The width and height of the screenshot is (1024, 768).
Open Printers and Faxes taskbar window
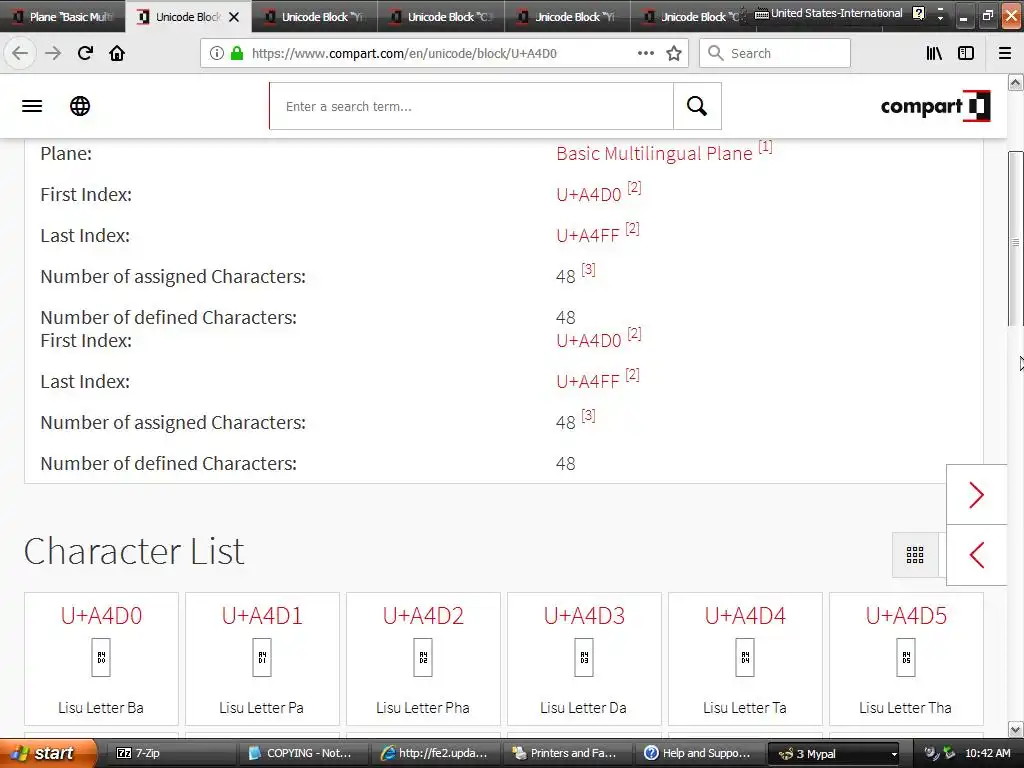[569, 753]
